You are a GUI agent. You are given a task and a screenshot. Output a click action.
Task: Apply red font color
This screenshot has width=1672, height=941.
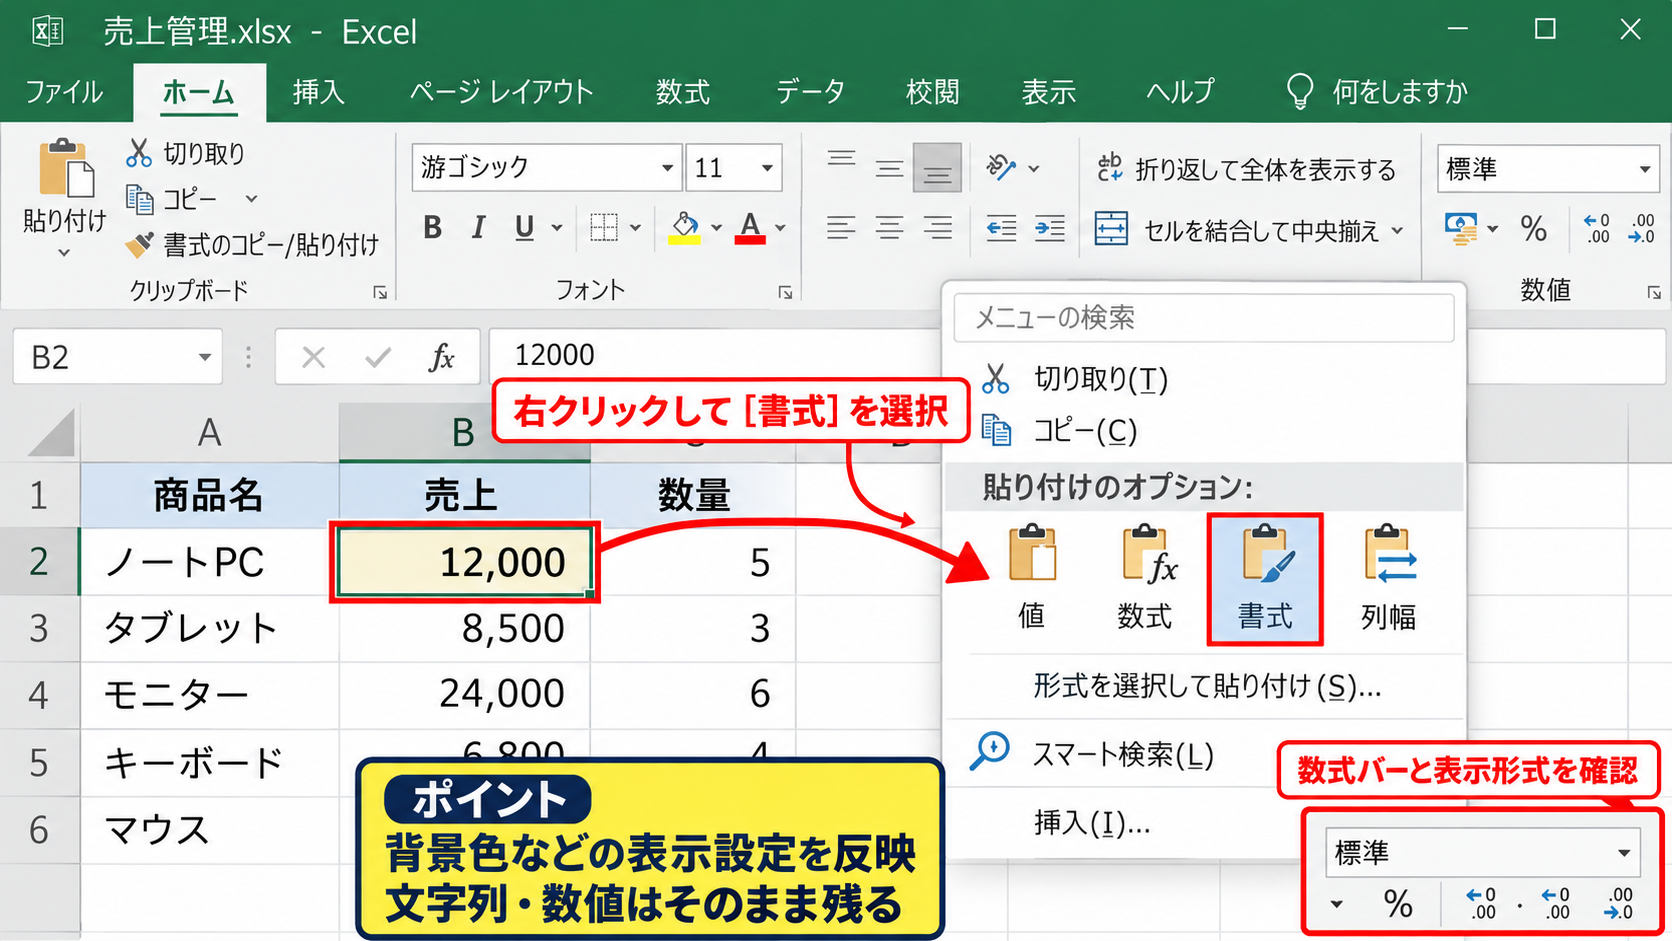tap(750, 228)
